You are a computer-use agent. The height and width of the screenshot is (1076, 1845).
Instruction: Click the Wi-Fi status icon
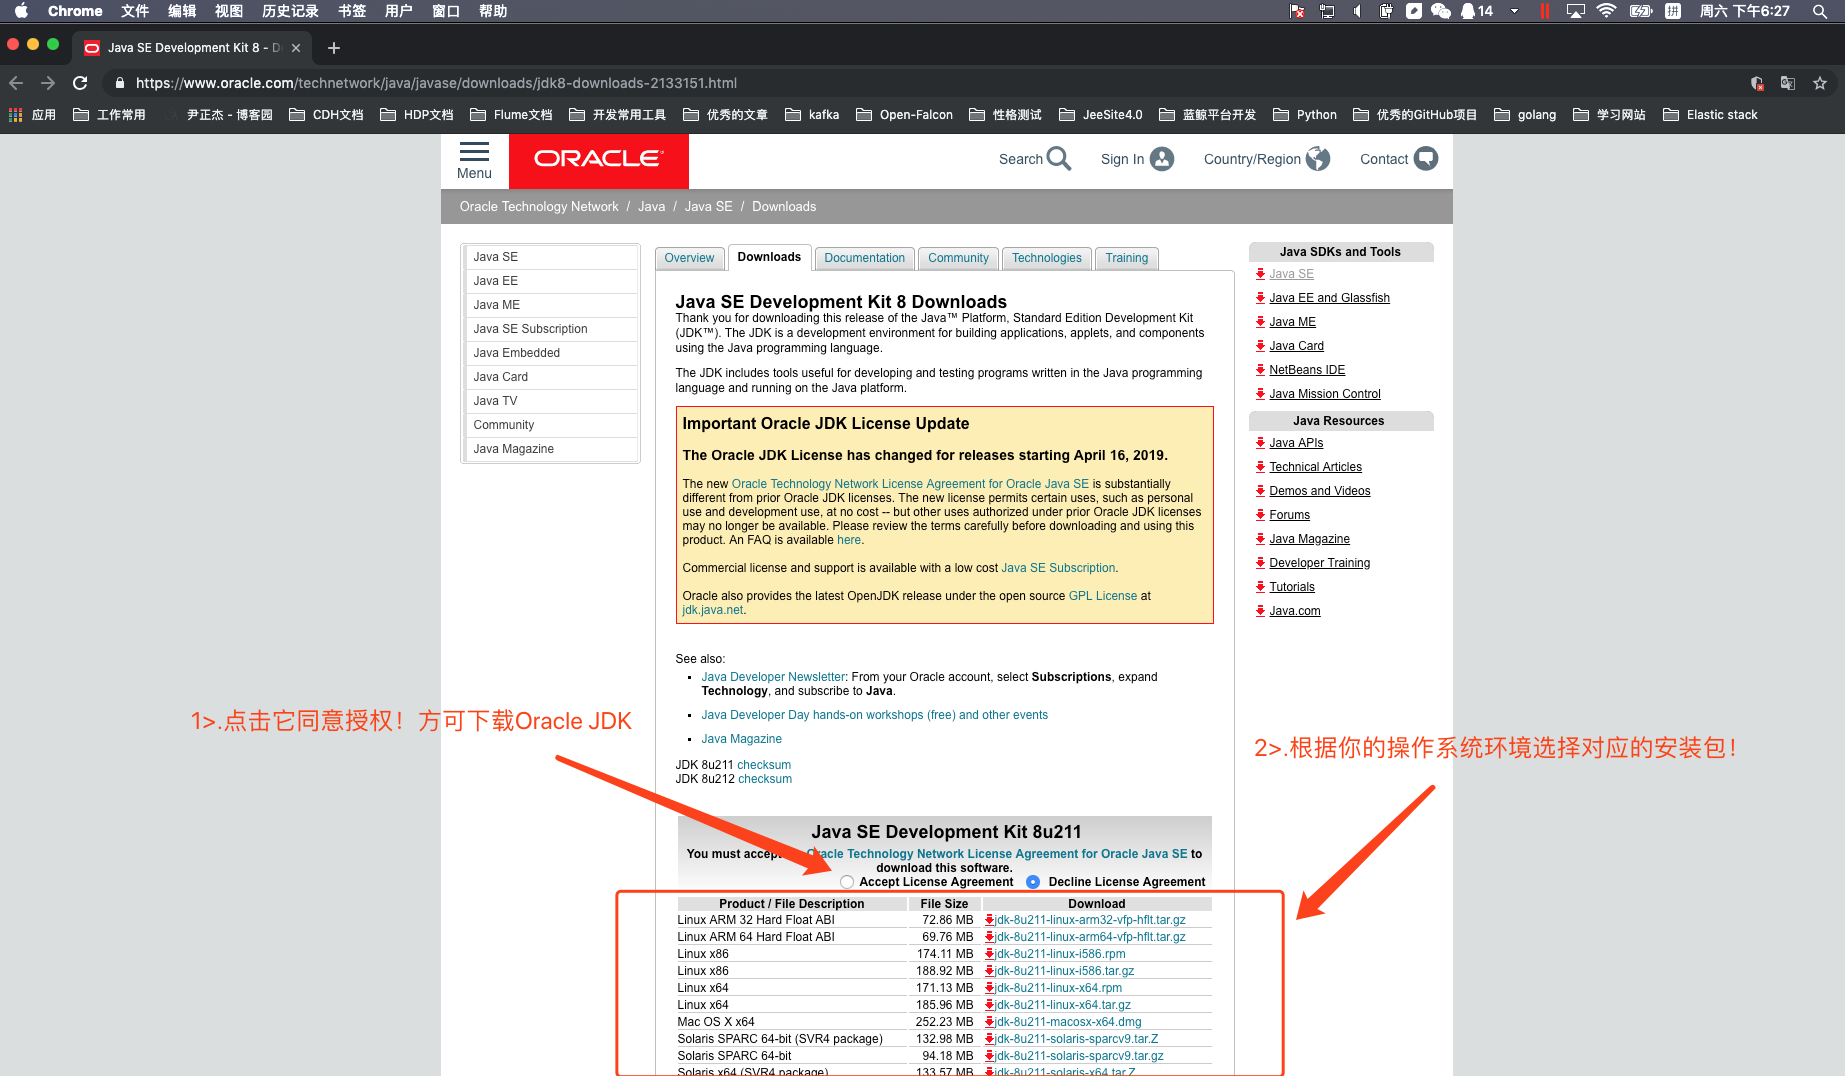pyautogui.click(x=1606, y=11)
